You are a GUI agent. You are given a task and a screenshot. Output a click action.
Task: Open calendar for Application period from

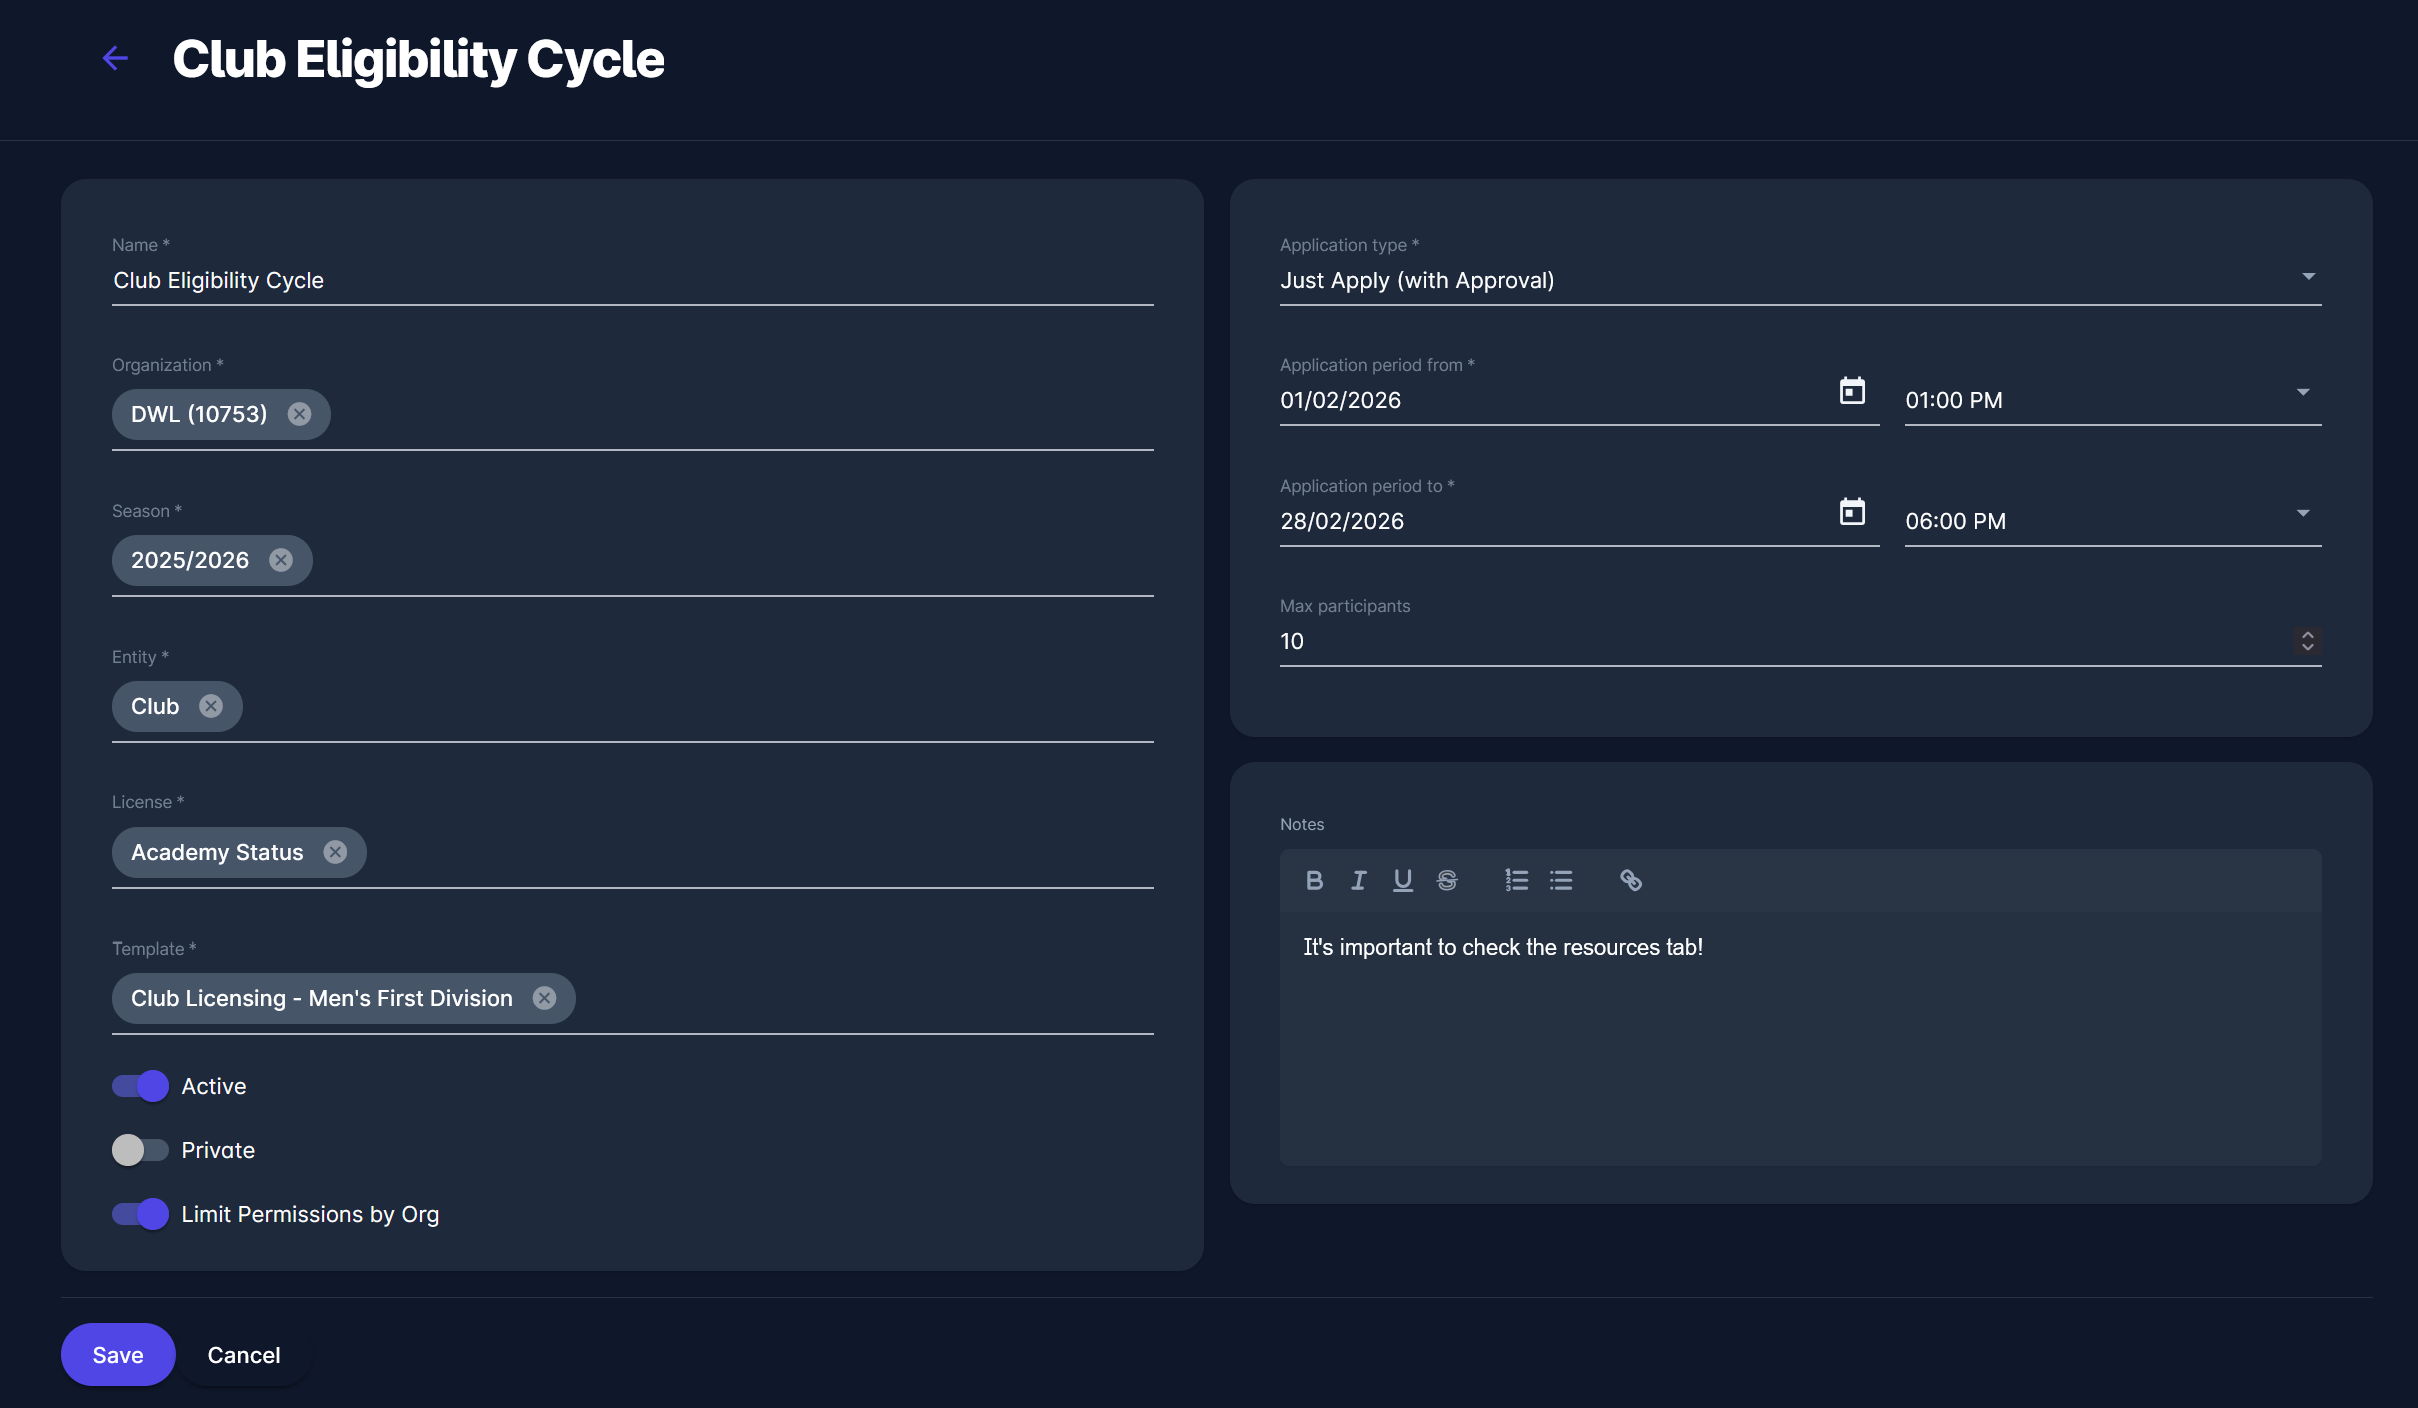[x=1852, y=391]
